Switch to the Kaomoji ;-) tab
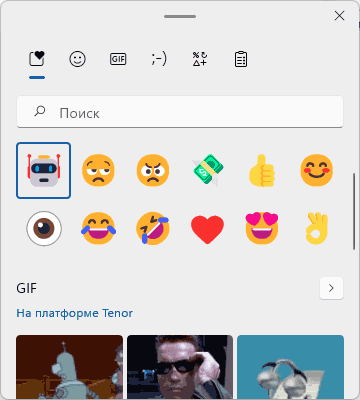The height and width of the screenshot is (400, 360). (x=159, y=59)
